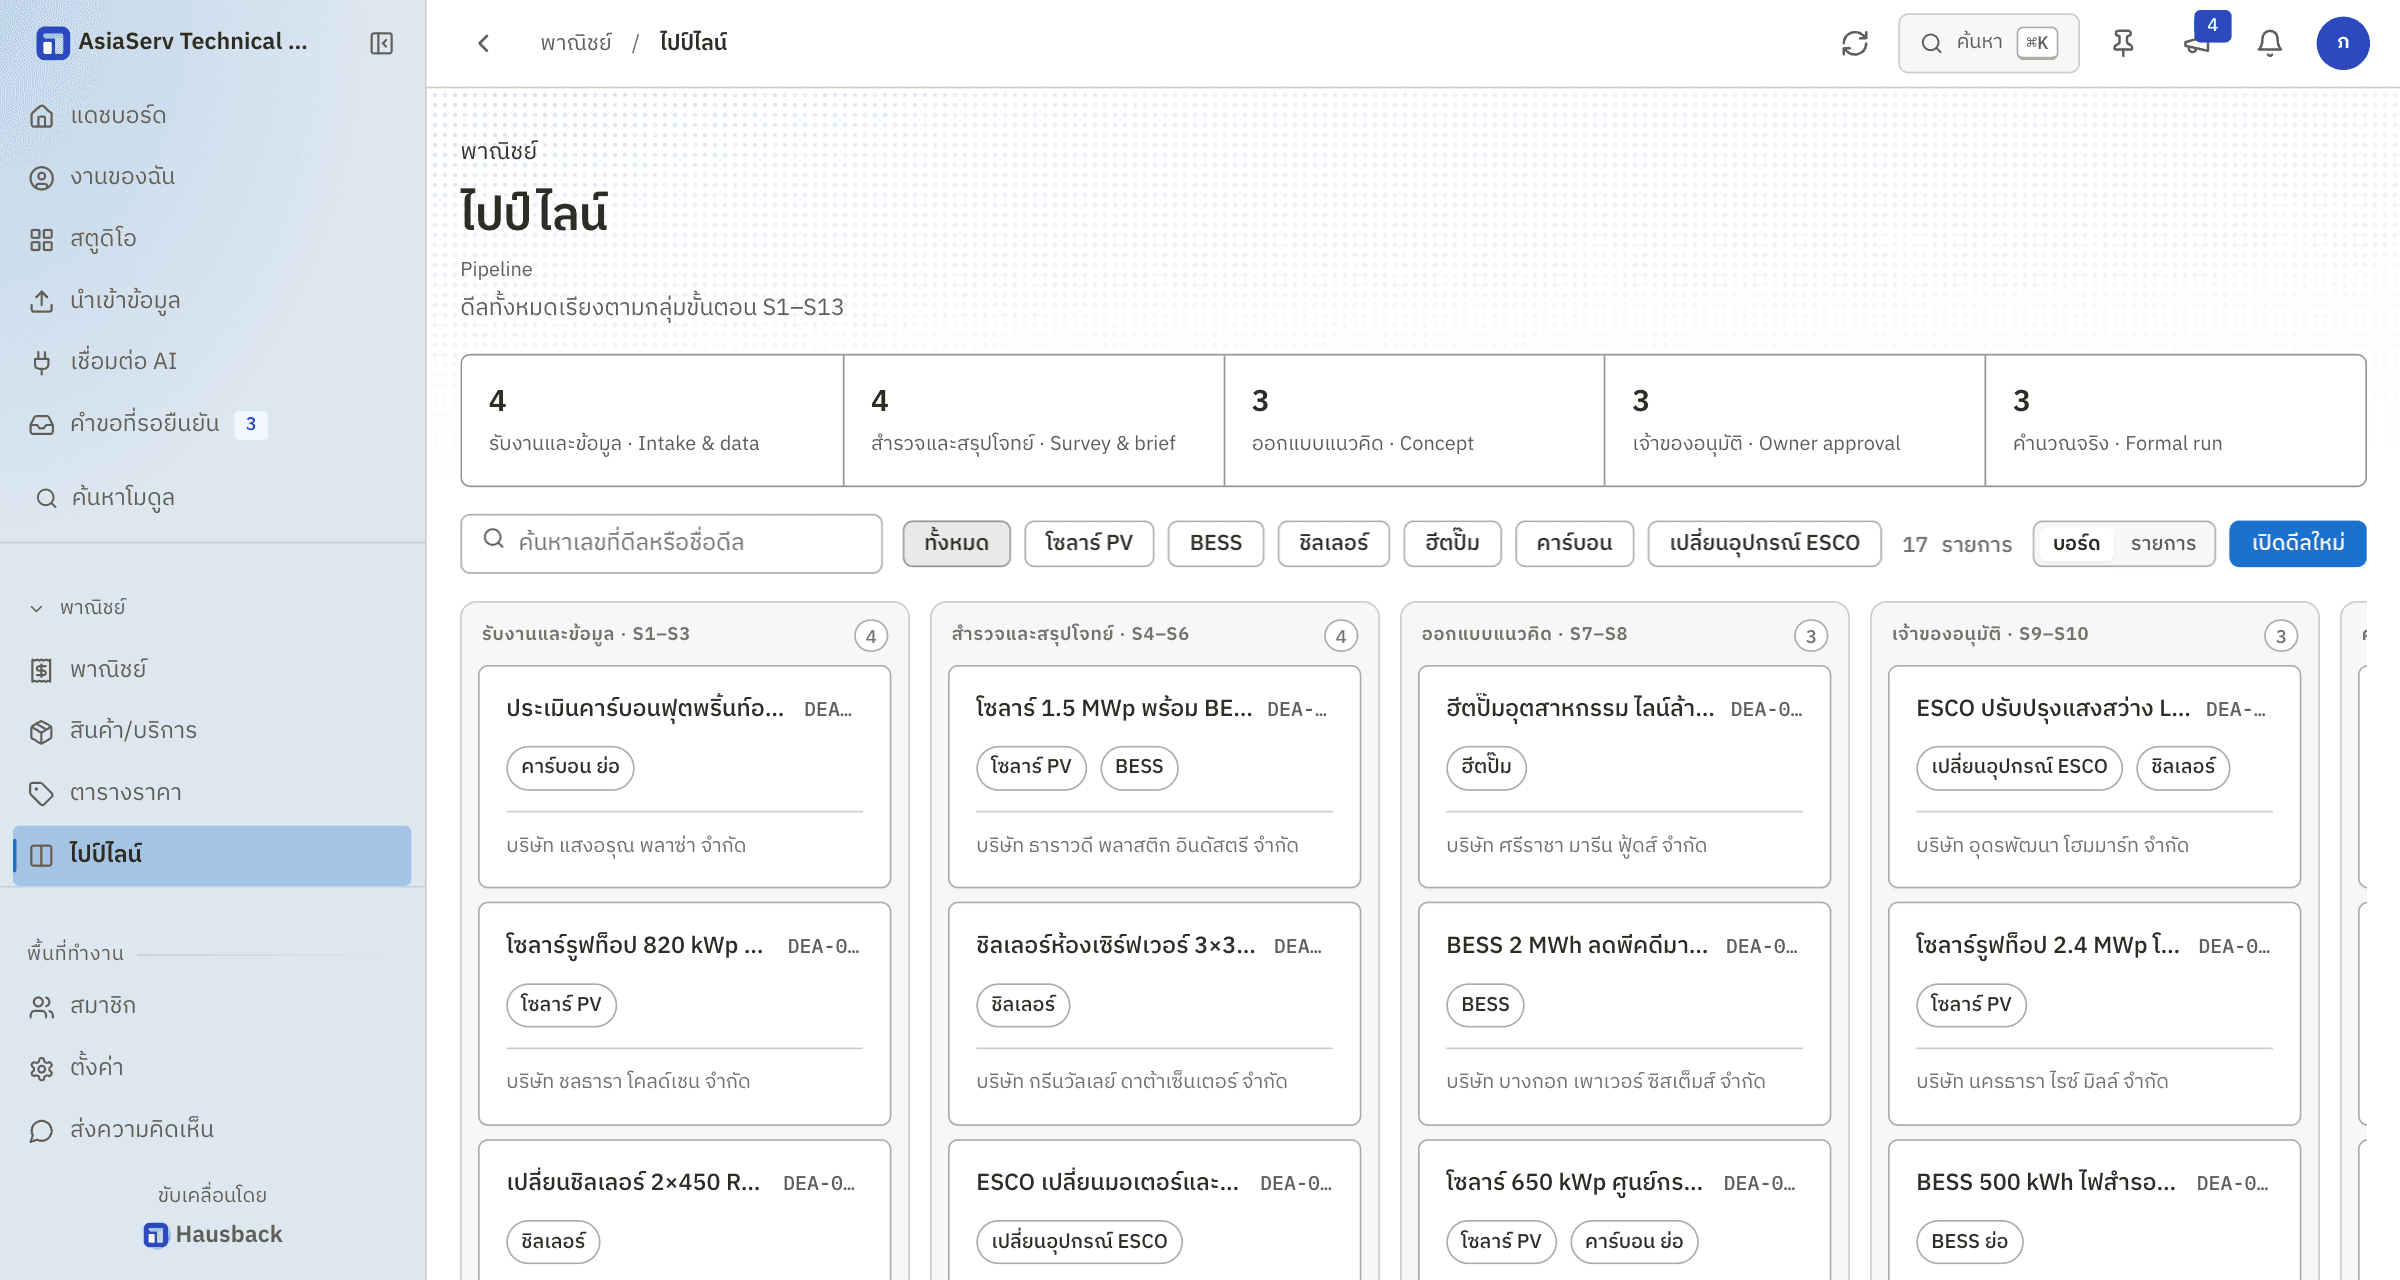Filter by ฮีตปั๊ม
This screenshot has height=1280, width=2400.
point(1452,544)
